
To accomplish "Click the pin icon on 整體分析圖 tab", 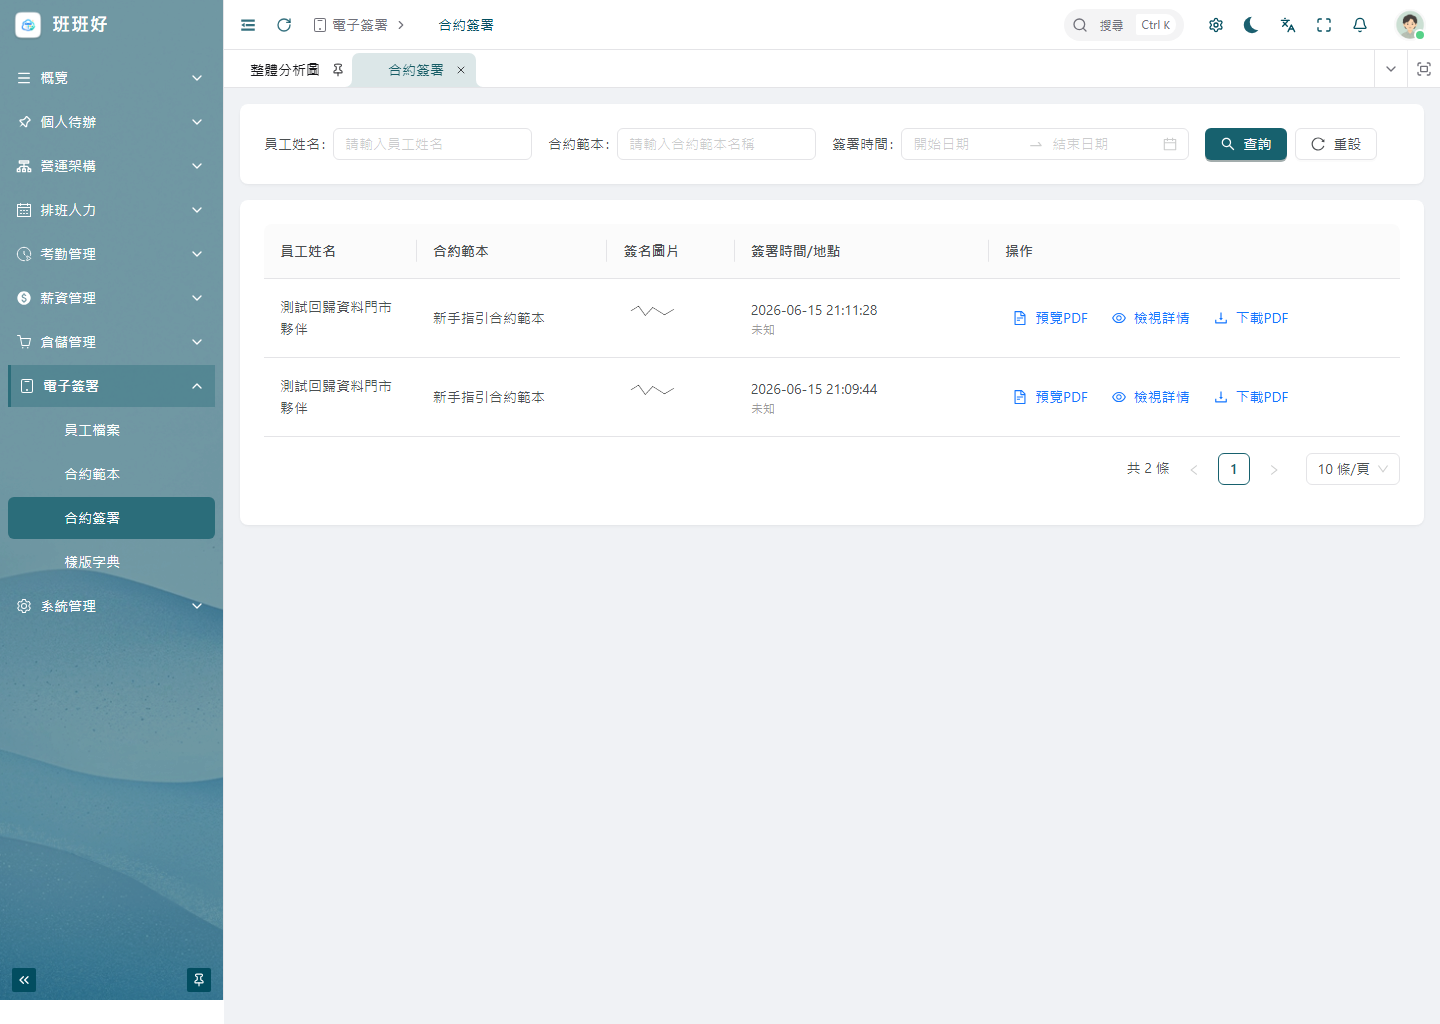I will pyautogui.click(x=338, y=70).
